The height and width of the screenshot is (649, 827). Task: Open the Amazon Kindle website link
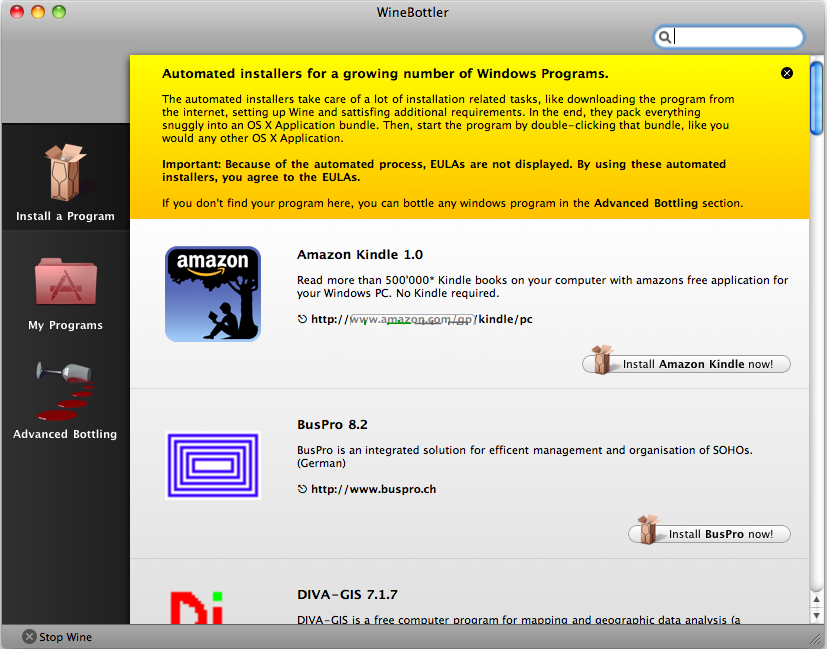(421, 319)
